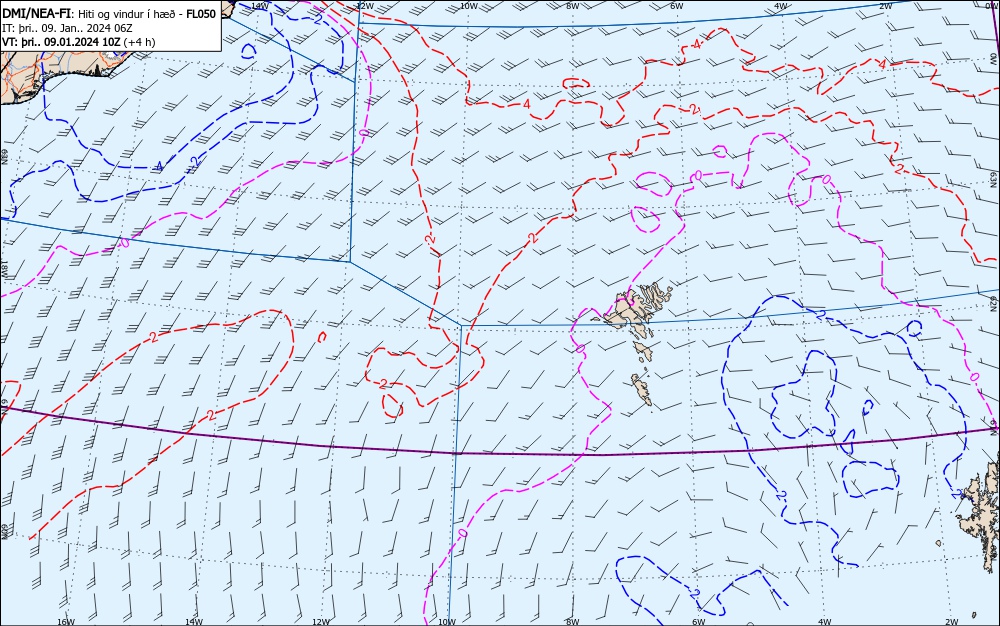1000x626 pixels.
Task: Click the 10W longitude label on the top edge
Action: [x=469, y=6]
